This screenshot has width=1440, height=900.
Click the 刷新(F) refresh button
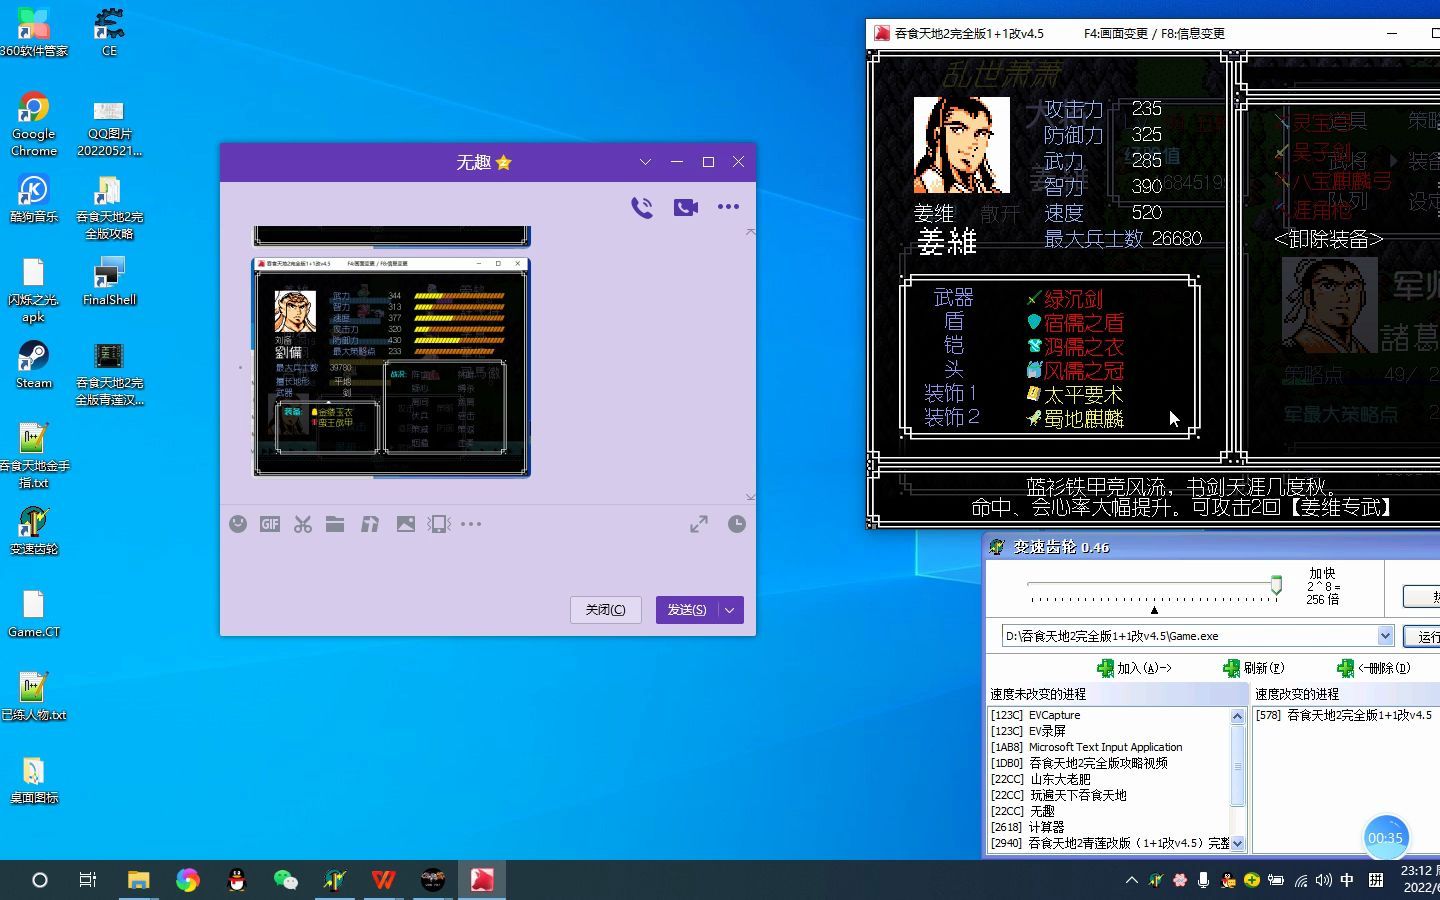(x=1254, y=668)
